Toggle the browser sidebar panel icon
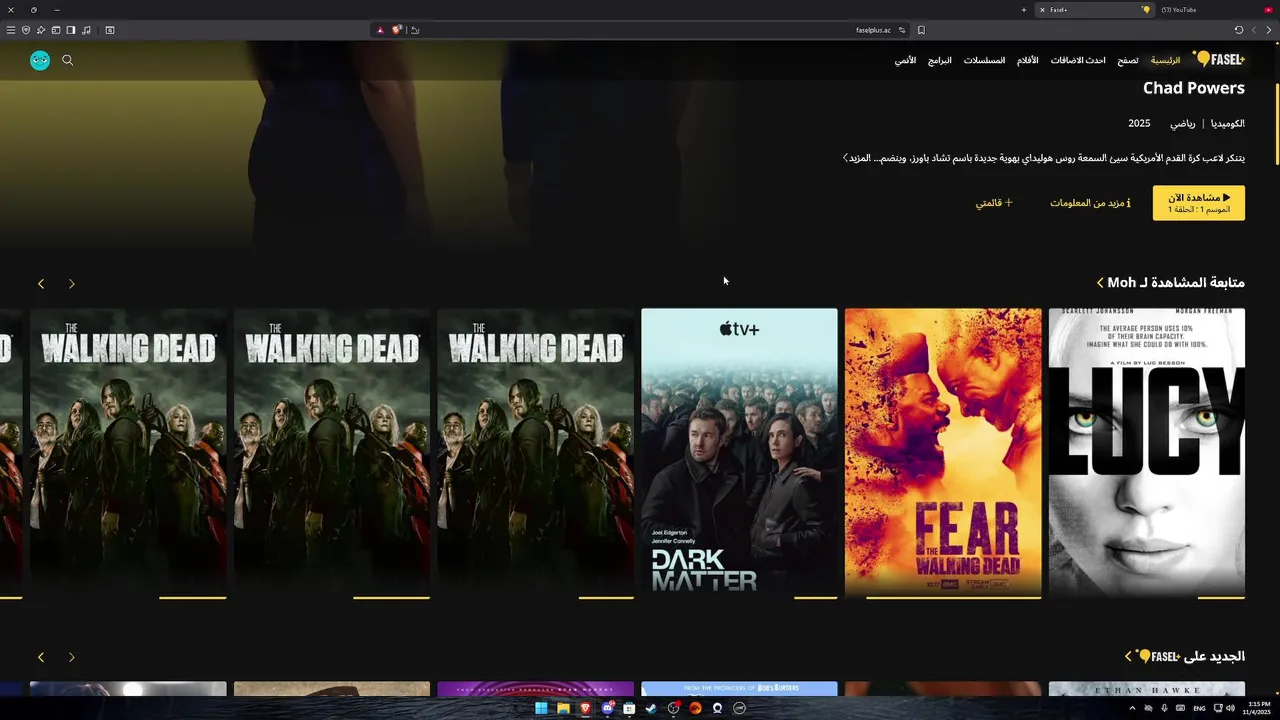The height and width of the screenshot is (720, 1280). point(71,30)
